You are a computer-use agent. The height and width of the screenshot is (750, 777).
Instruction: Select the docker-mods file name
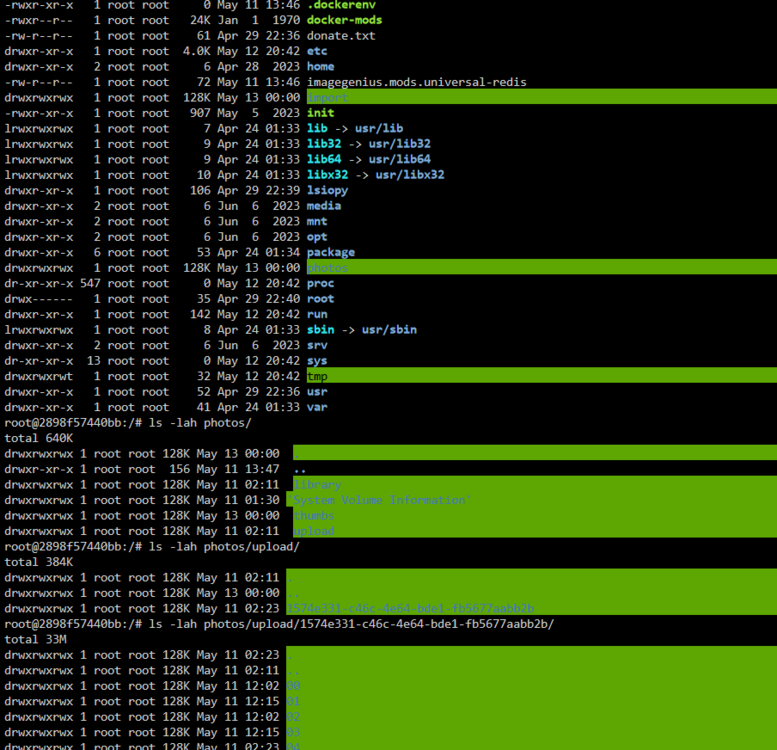click(x=344, y=20)
